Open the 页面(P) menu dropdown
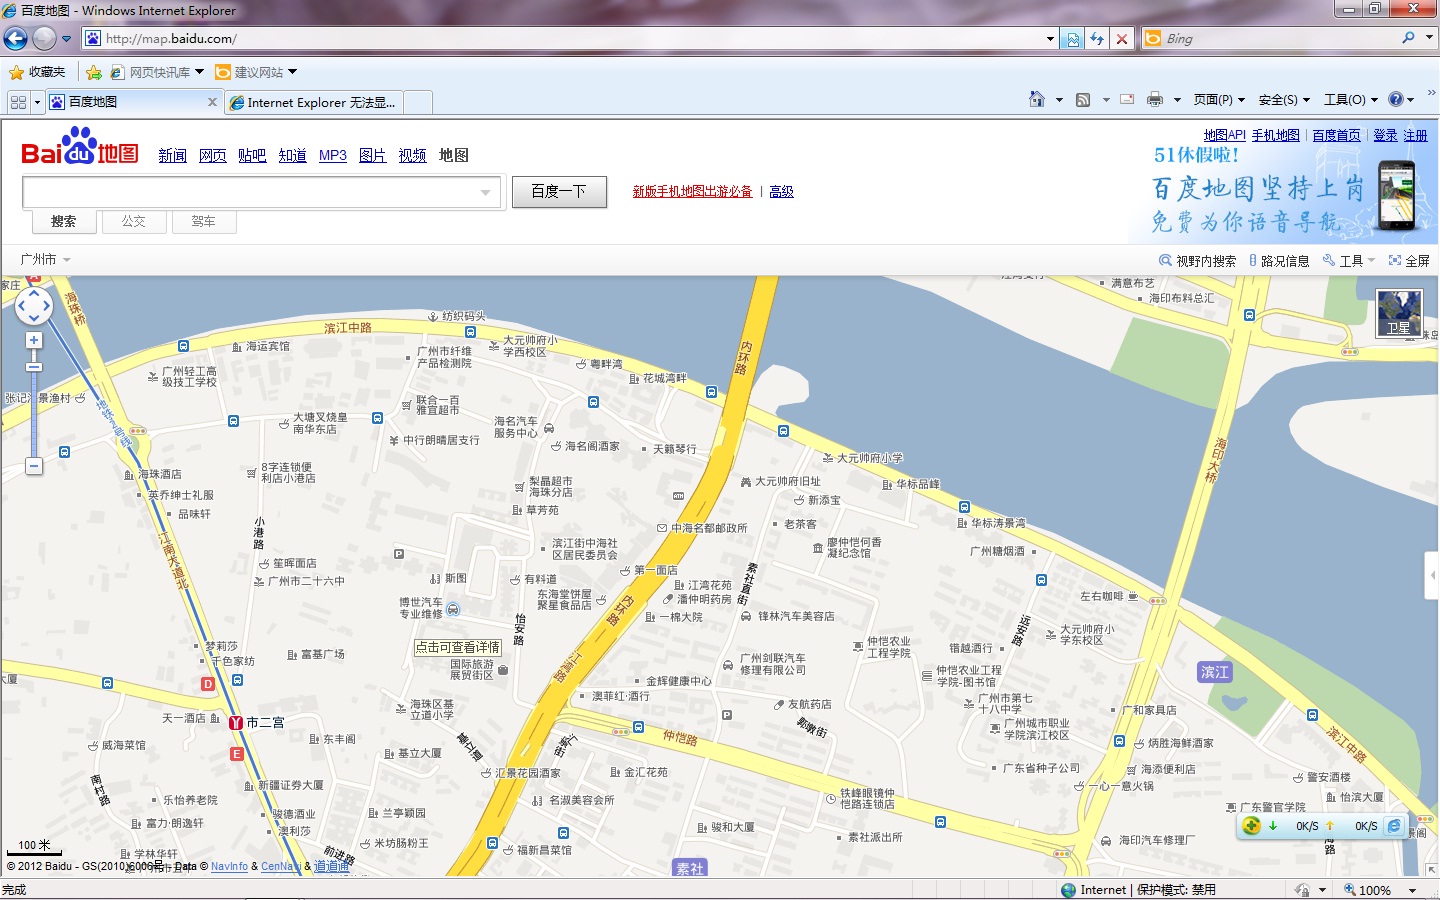 1218,100
